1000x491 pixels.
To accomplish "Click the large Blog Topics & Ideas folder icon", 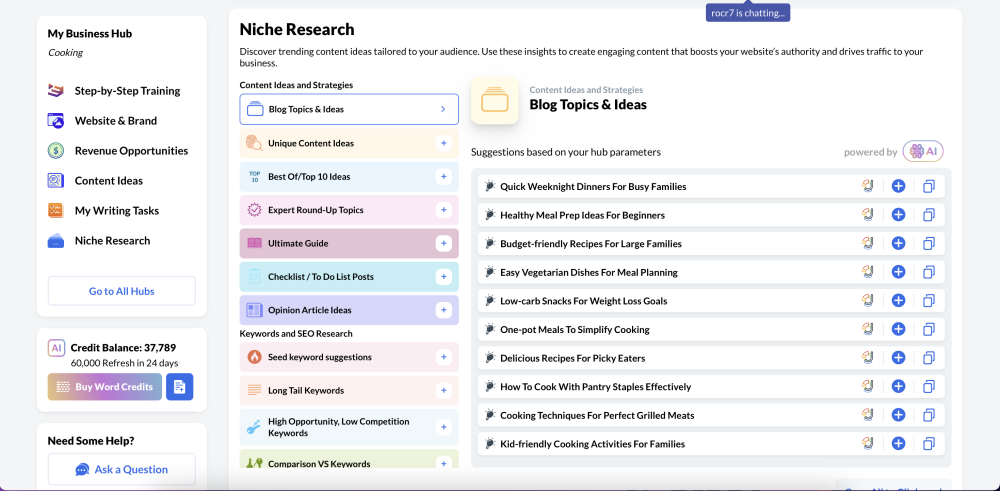I will (494, 101).
